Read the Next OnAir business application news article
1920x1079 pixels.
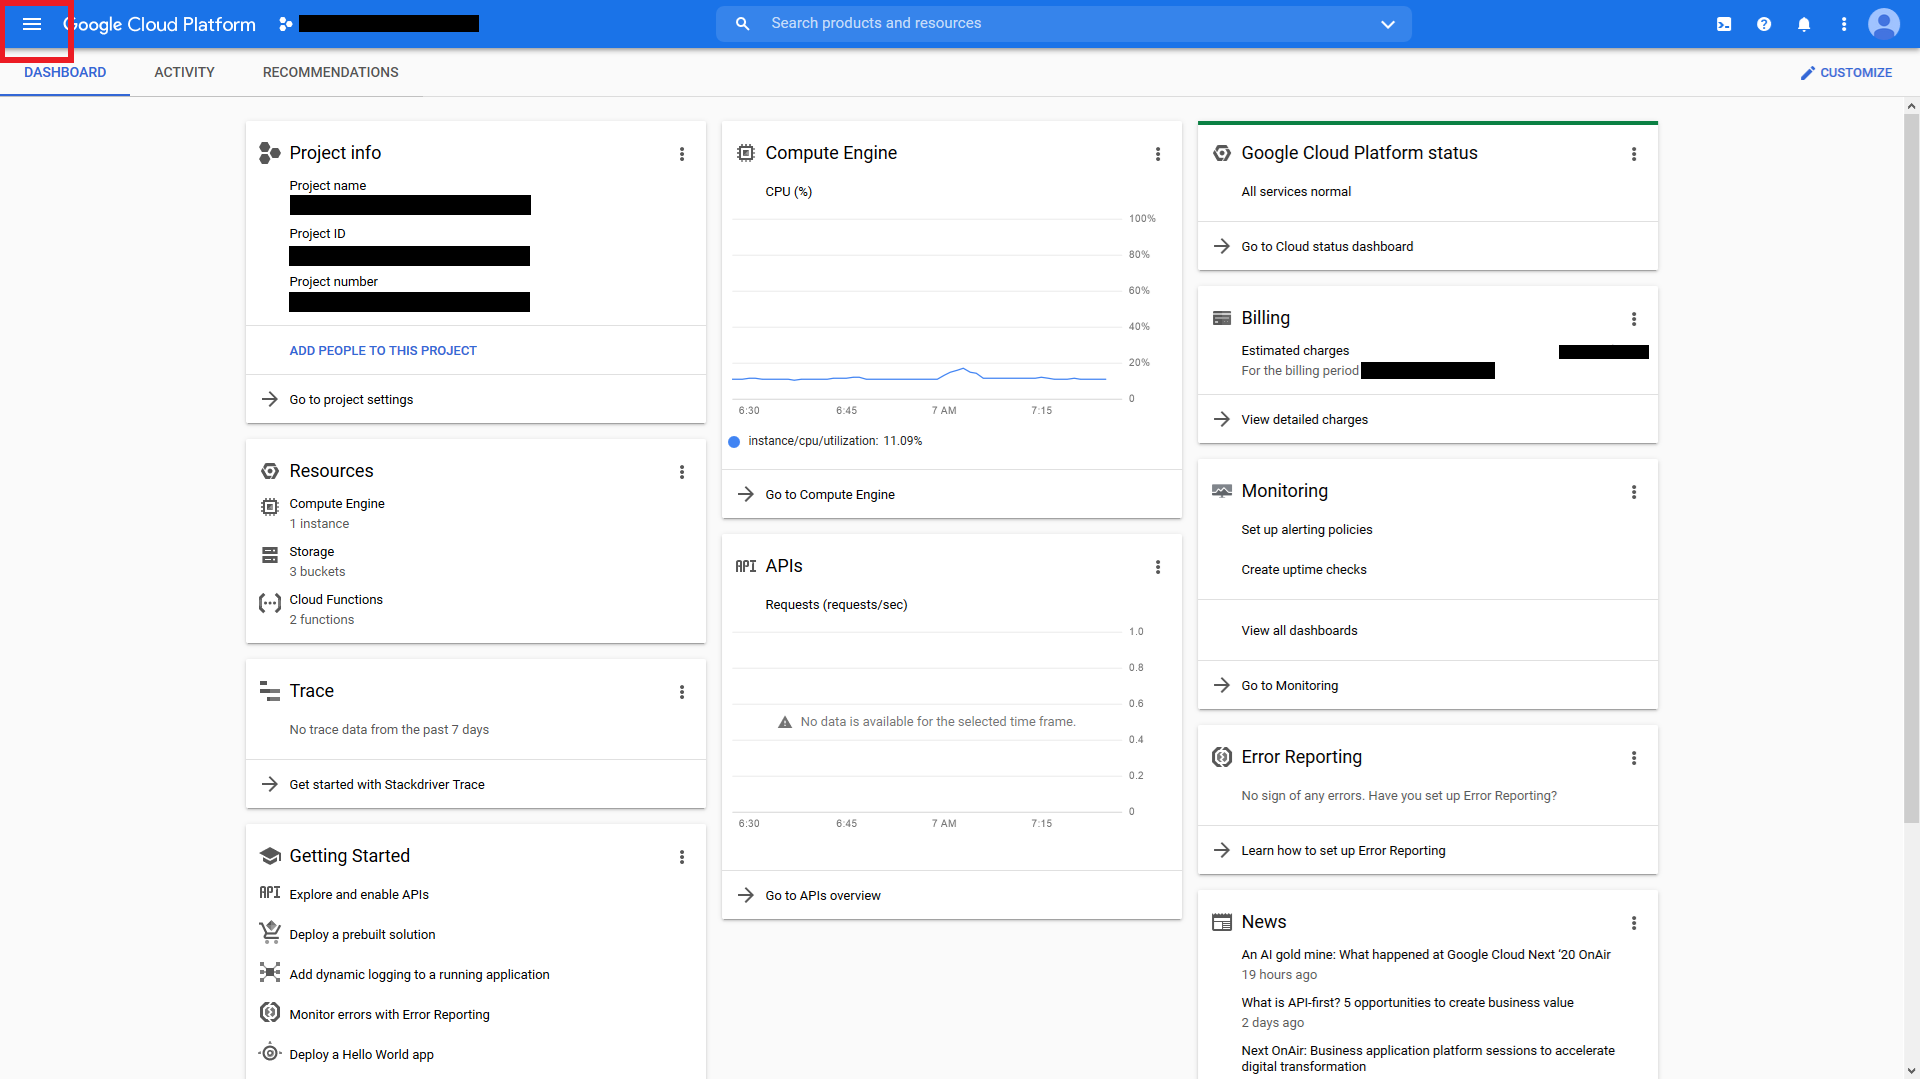(x=1428, y=1059)
